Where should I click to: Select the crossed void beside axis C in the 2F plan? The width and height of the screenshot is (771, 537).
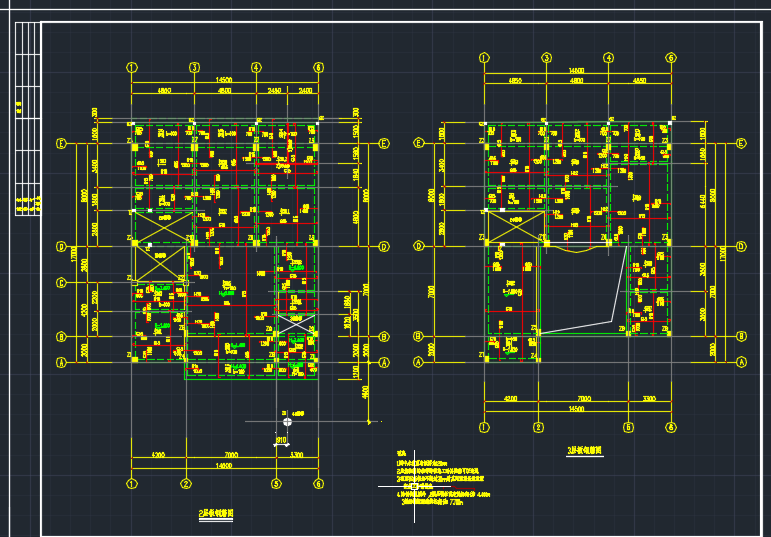pos(161,264)
